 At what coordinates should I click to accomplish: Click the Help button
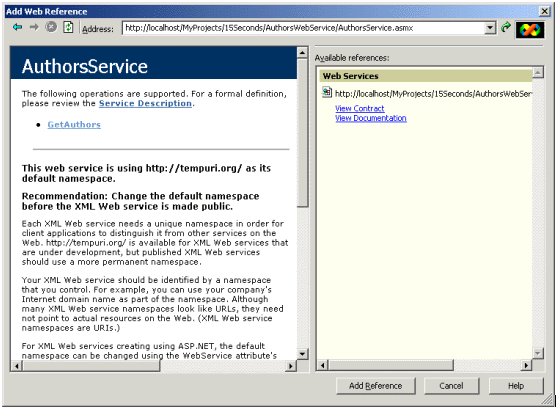[516, 386]
